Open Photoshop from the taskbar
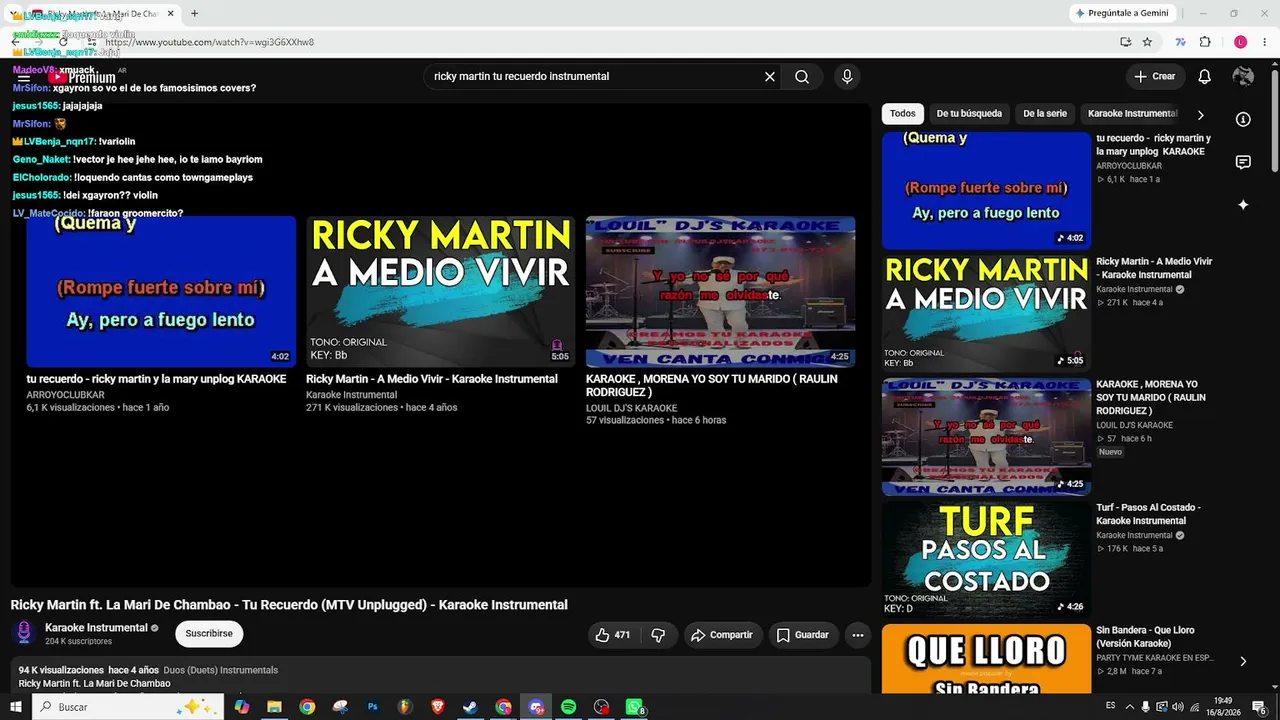Screen dimensions: 1280x720 373,707
